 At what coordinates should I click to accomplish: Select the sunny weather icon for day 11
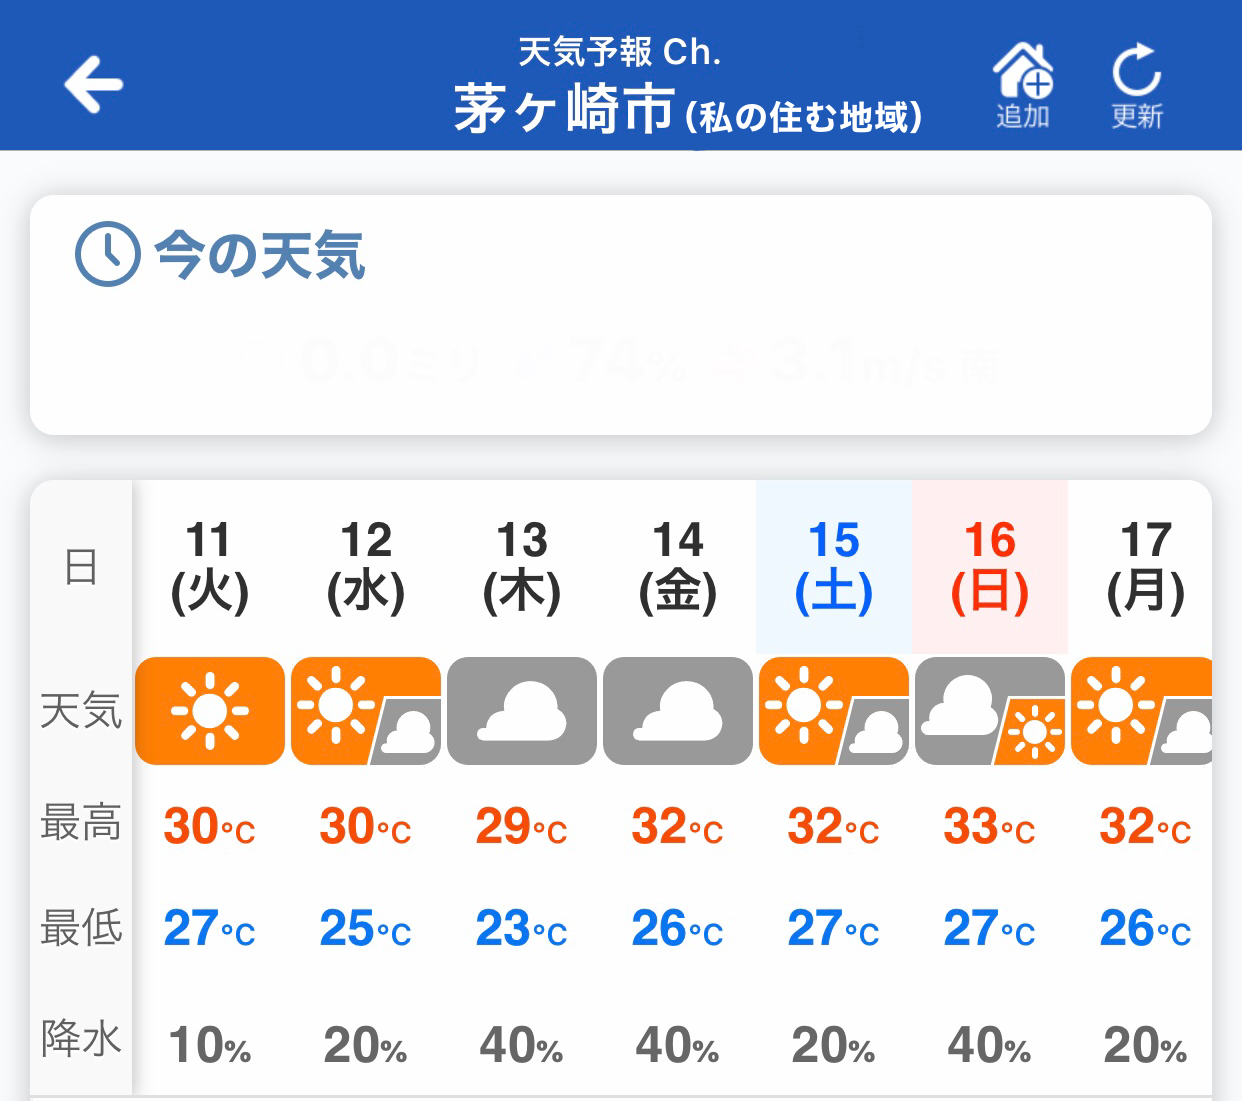pyautogui.click(x=210, y=711)
